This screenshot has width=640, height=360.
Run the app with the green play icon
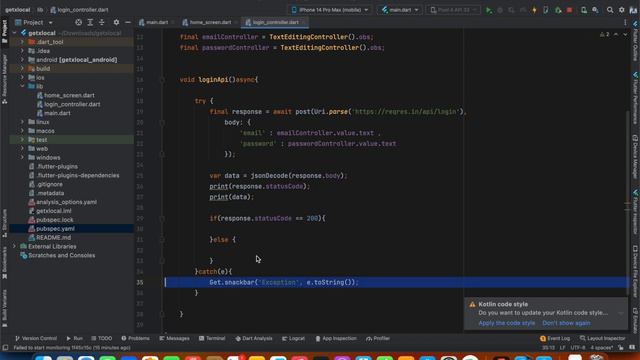click(x=489, y=10)
